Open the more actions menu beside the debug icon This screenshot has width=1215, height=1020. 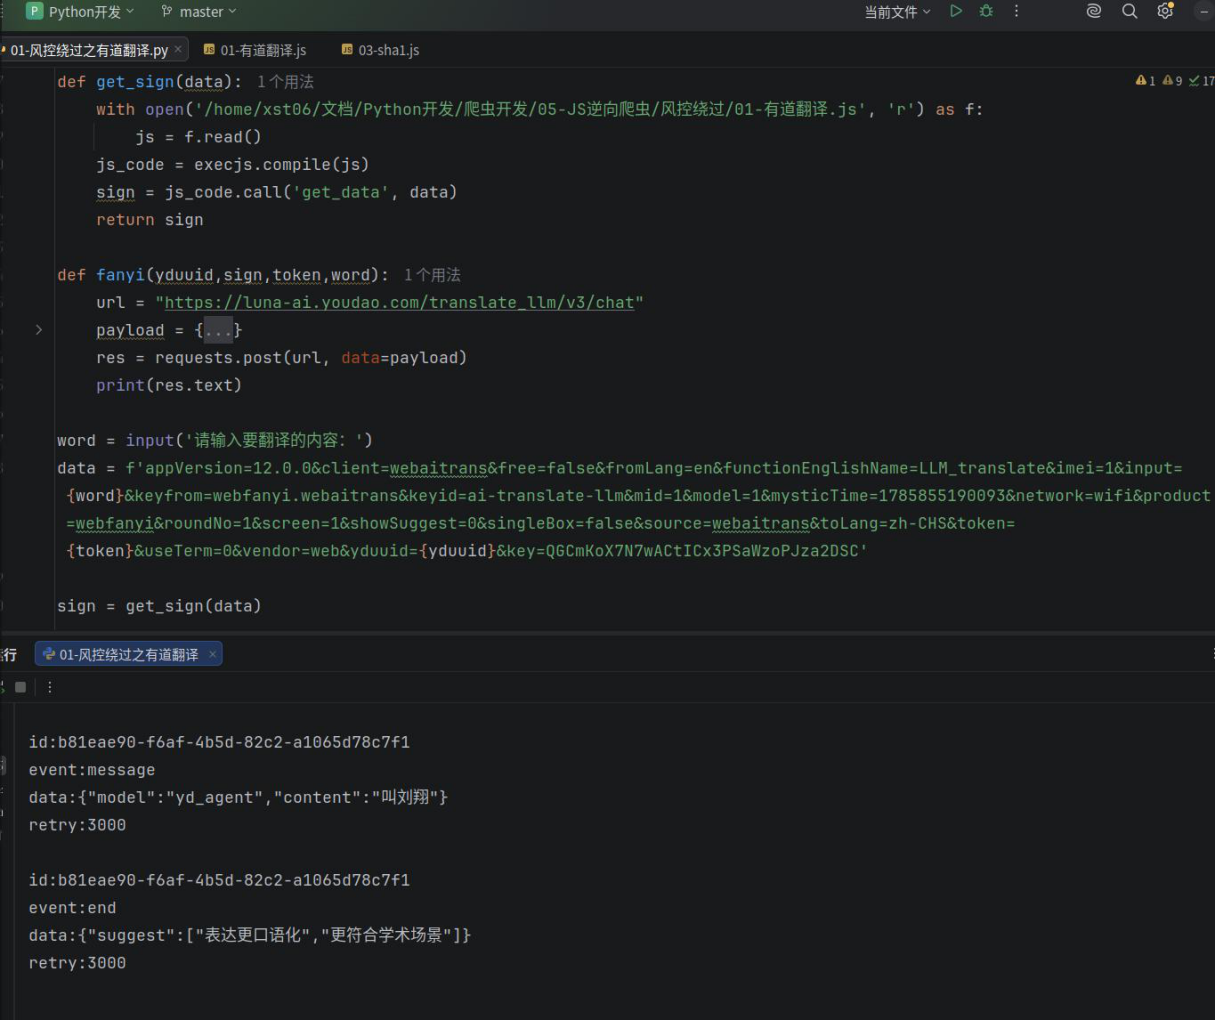pos(1016,11)
